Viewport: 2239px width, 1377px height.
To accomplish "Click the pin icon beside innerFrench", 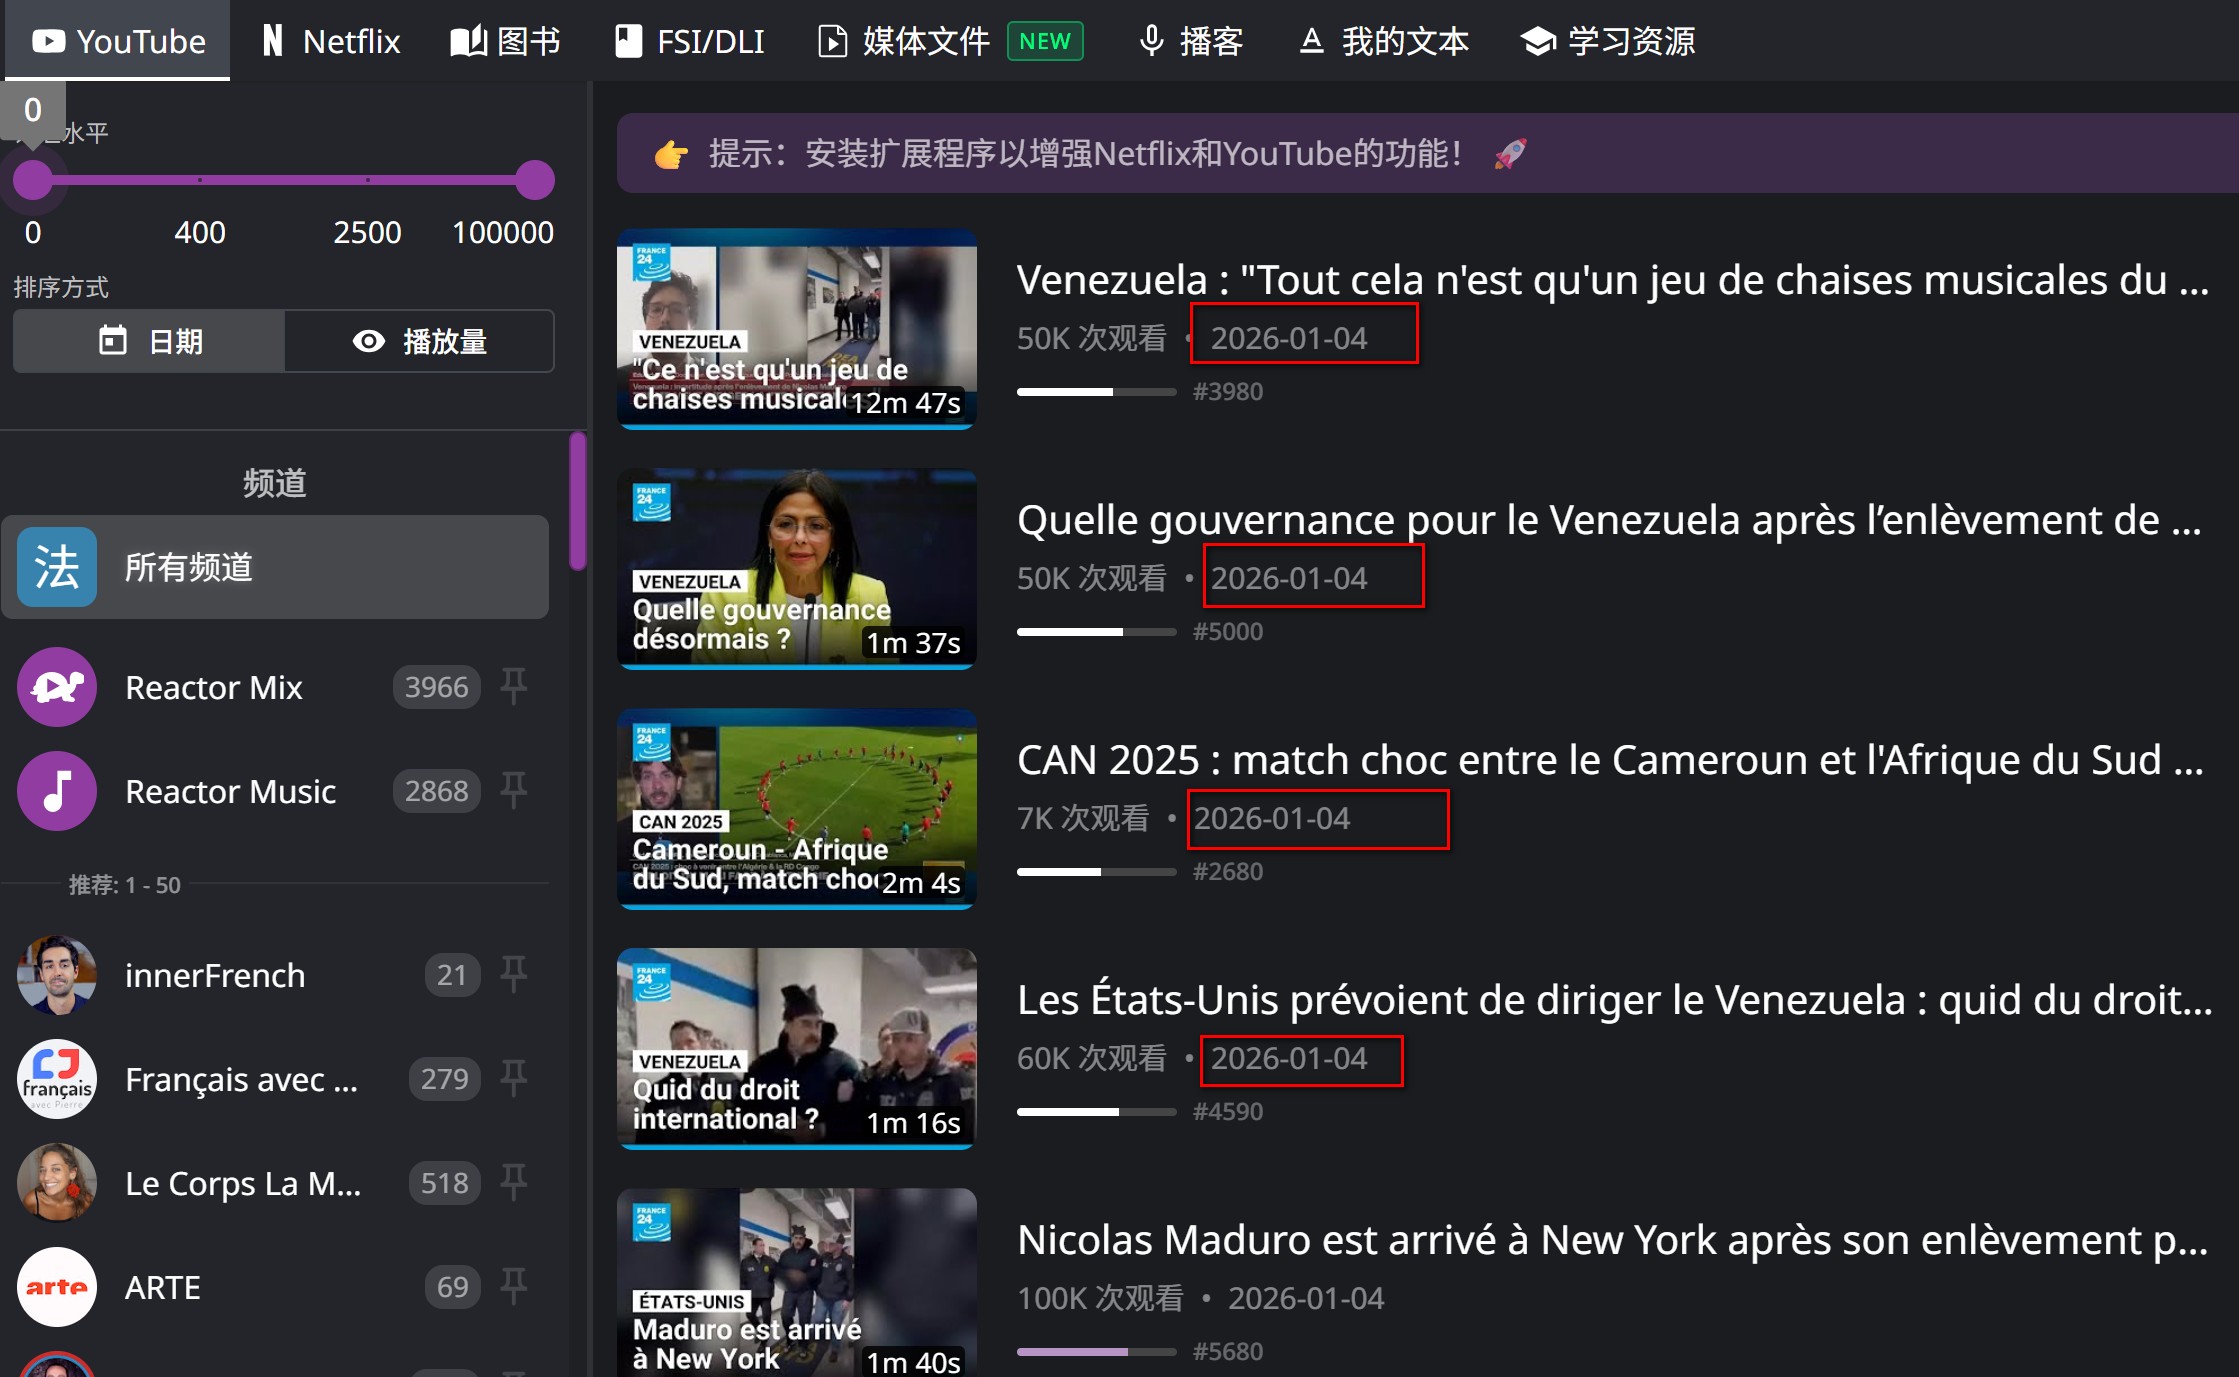I will [x=514, y=974].
